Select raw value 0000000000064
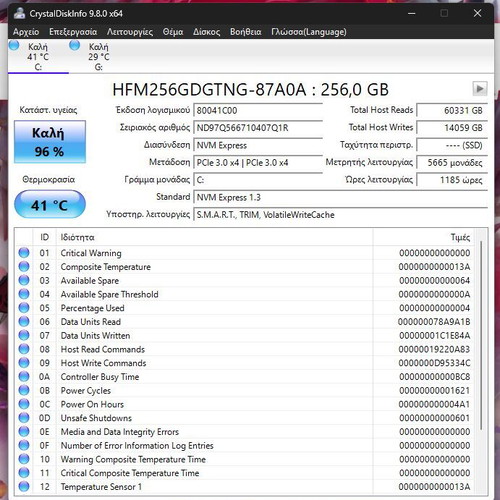The image size is (500, 500). click(x=435, y=280)
